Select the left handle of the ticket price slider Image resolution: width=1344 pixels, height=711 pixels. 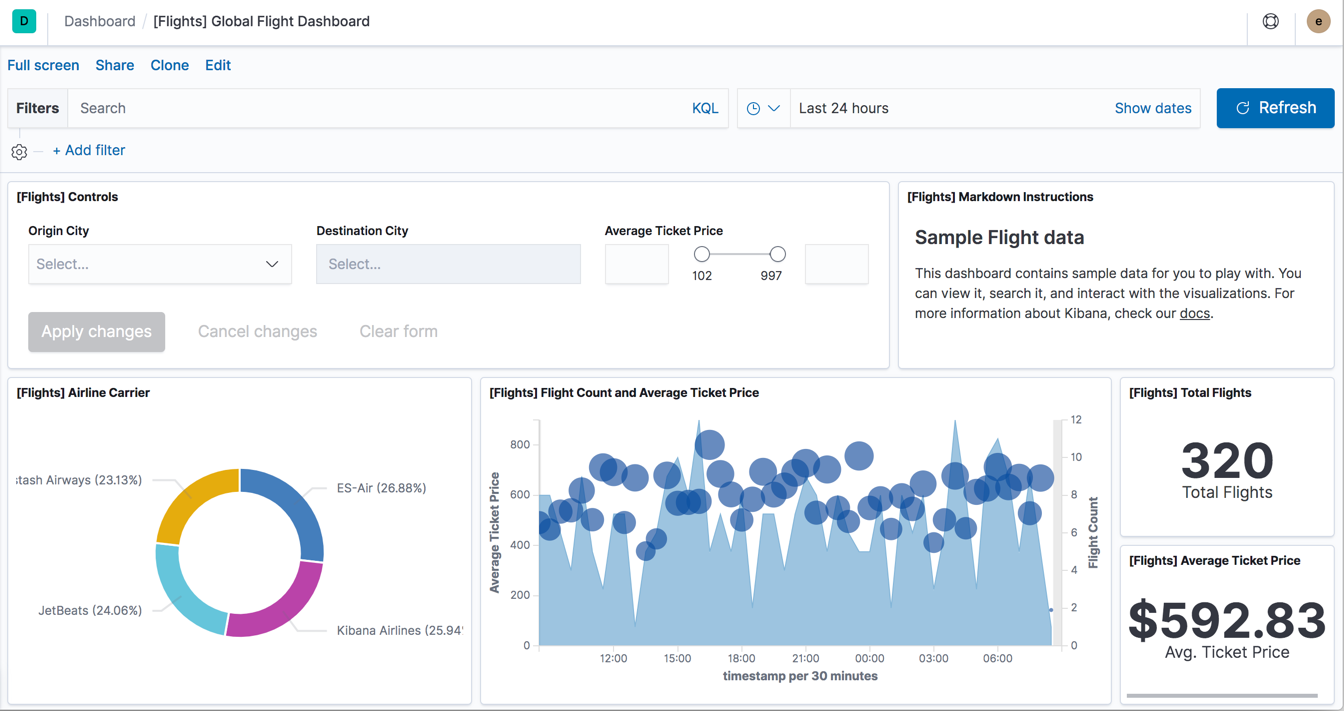[x=702, y=254]
